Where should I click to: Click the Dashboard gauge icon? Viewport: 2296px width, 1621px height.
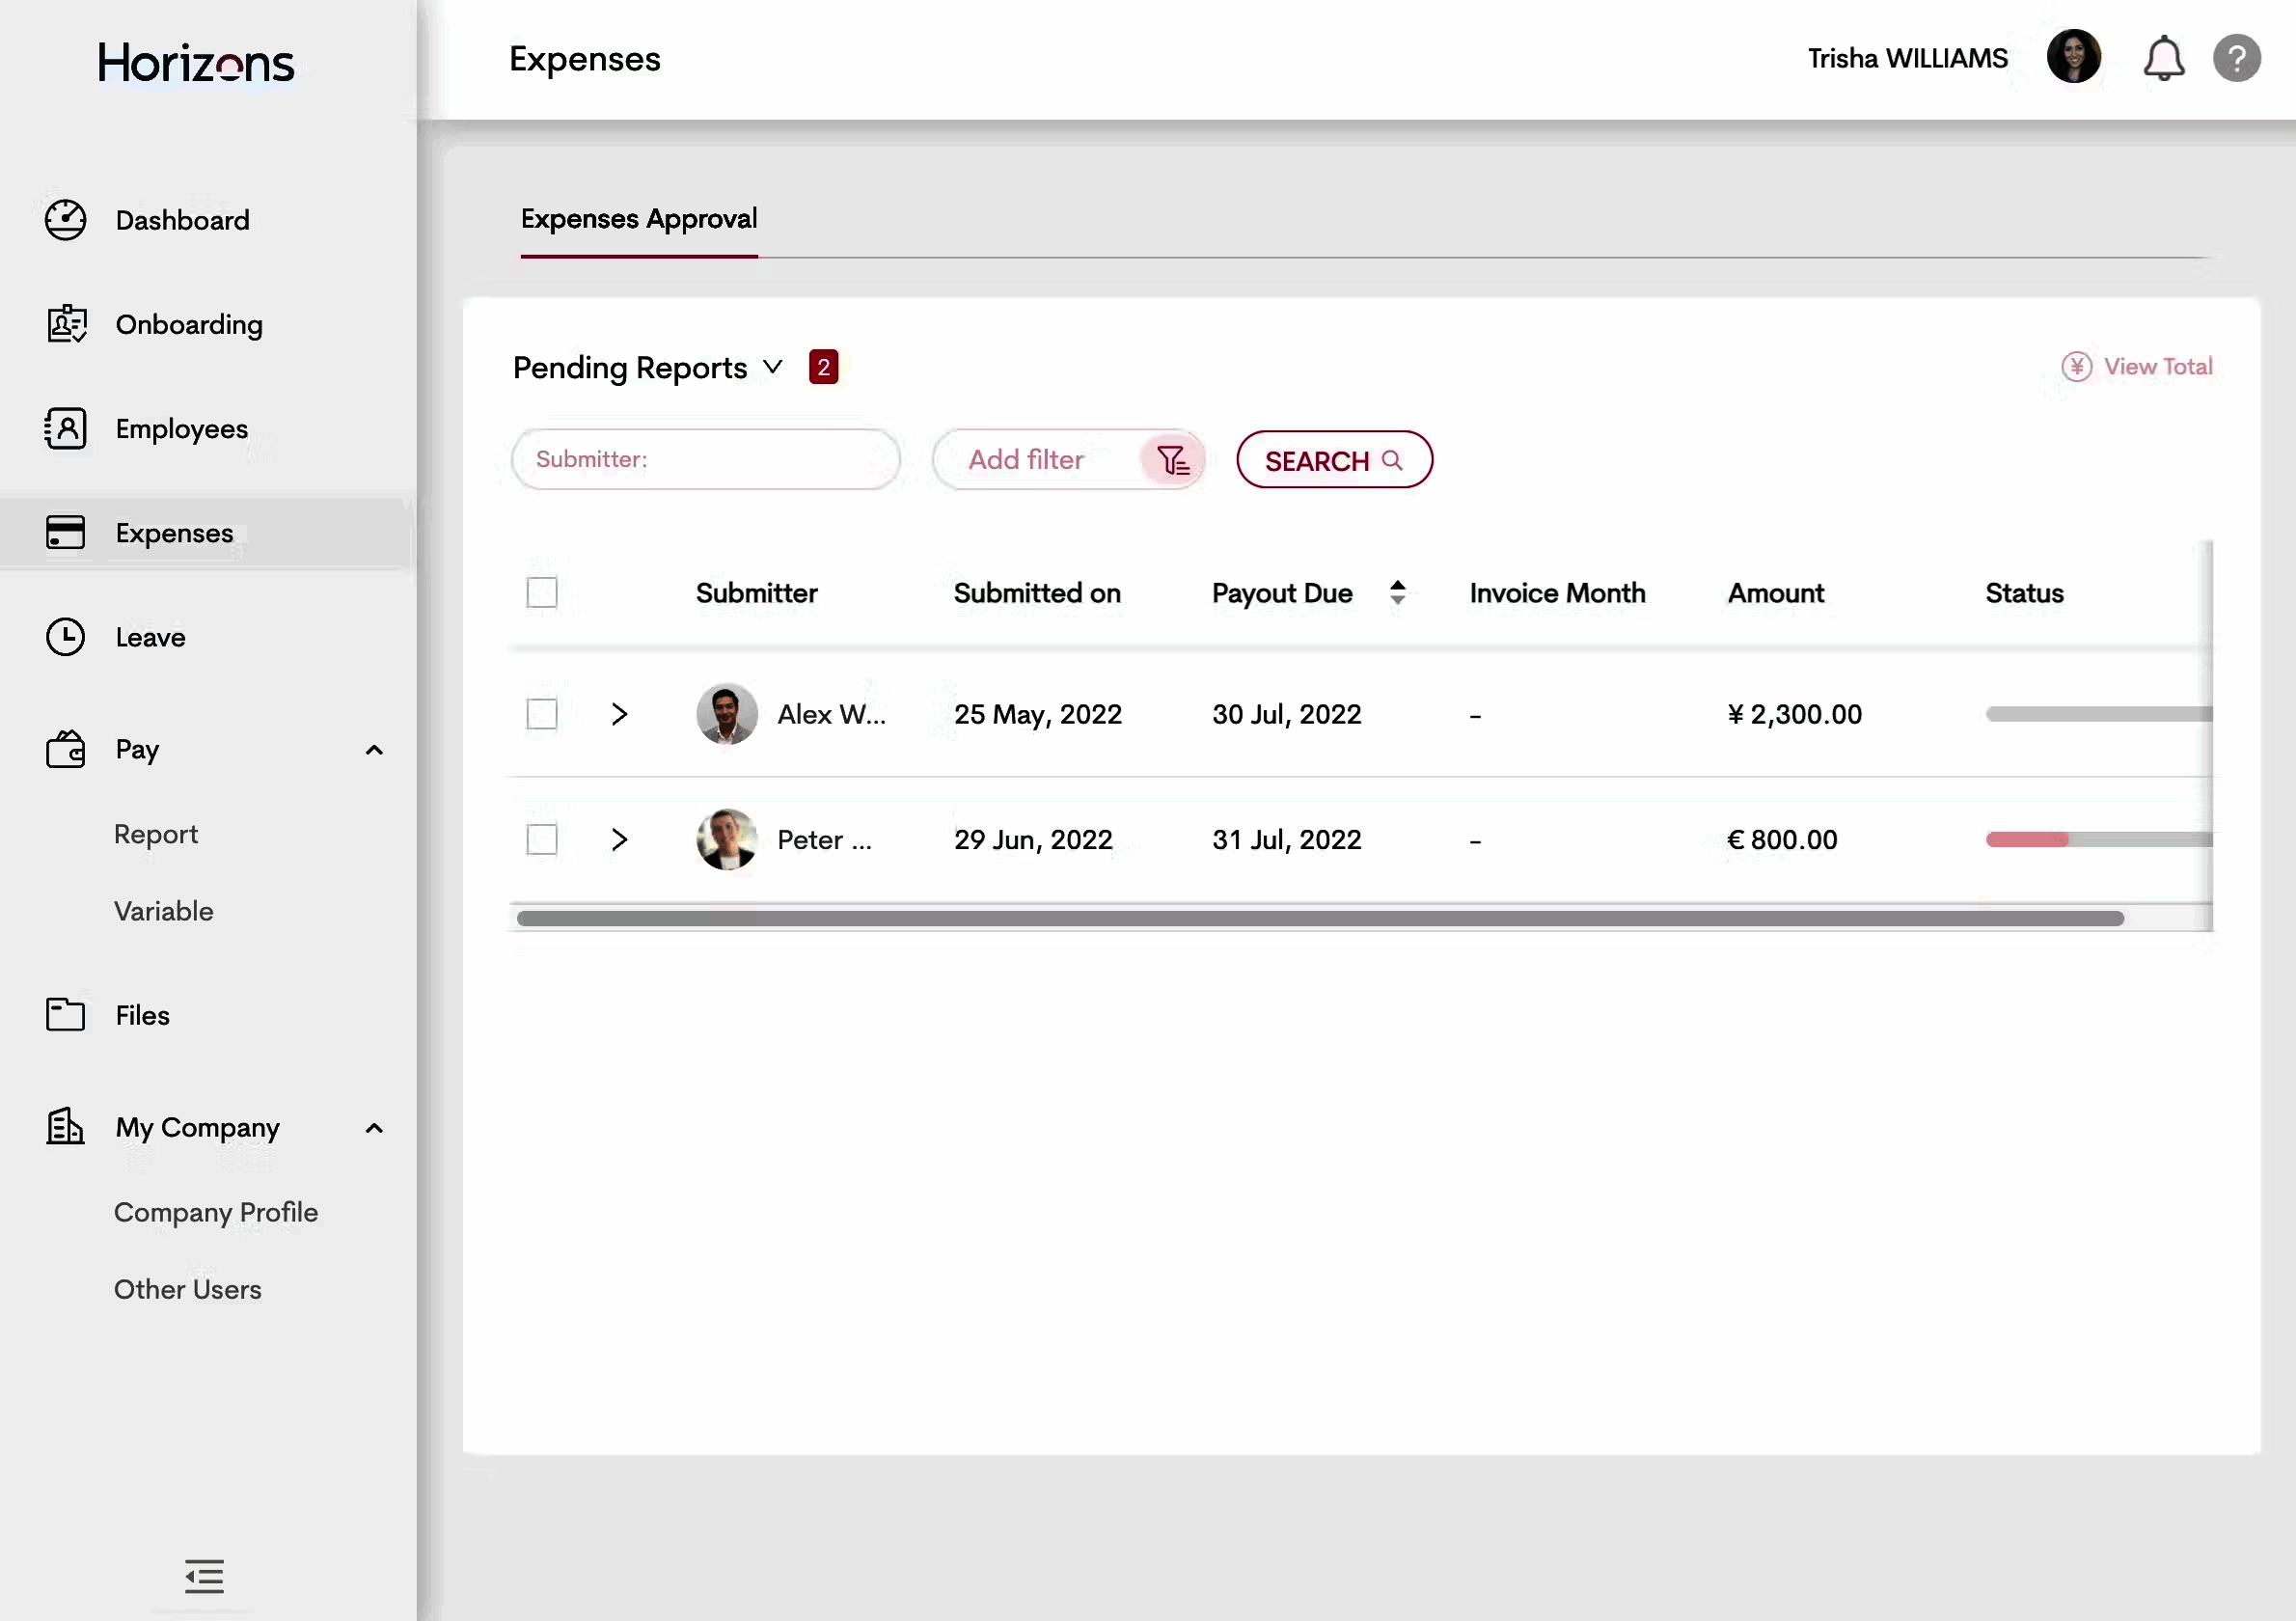tap(66, 220)
